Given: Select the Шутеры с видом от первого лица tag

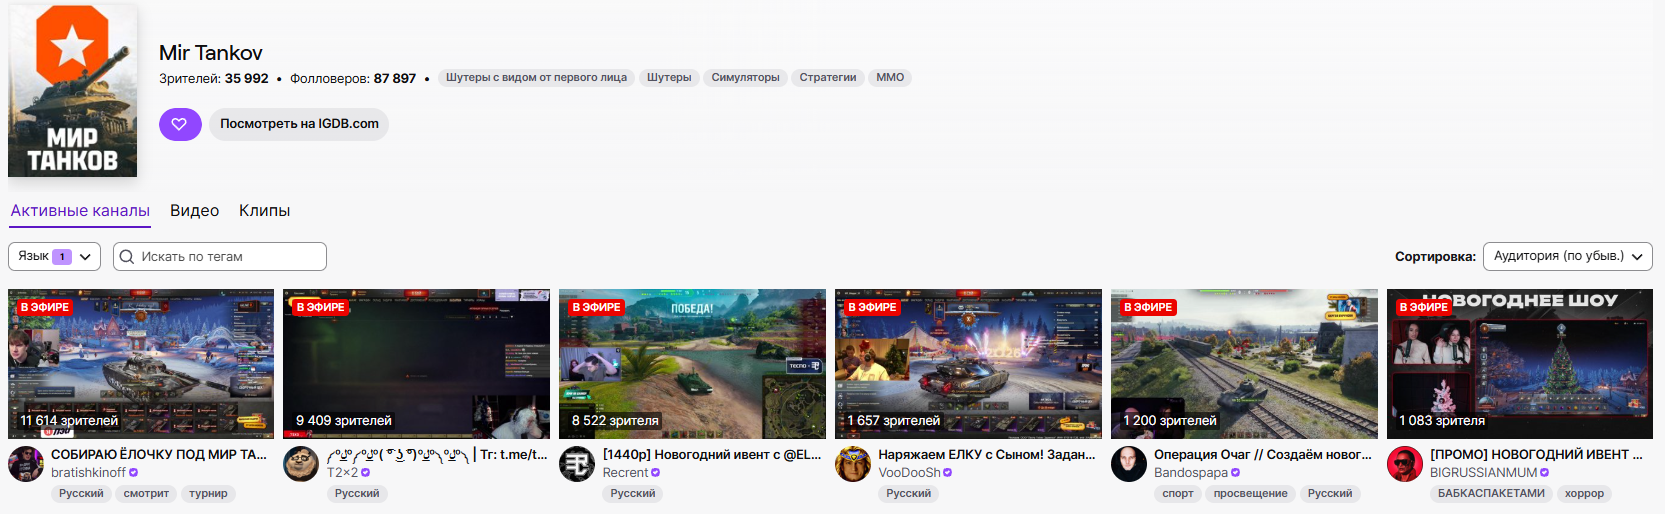Looking at the screenshot, I should click(536, 77).
